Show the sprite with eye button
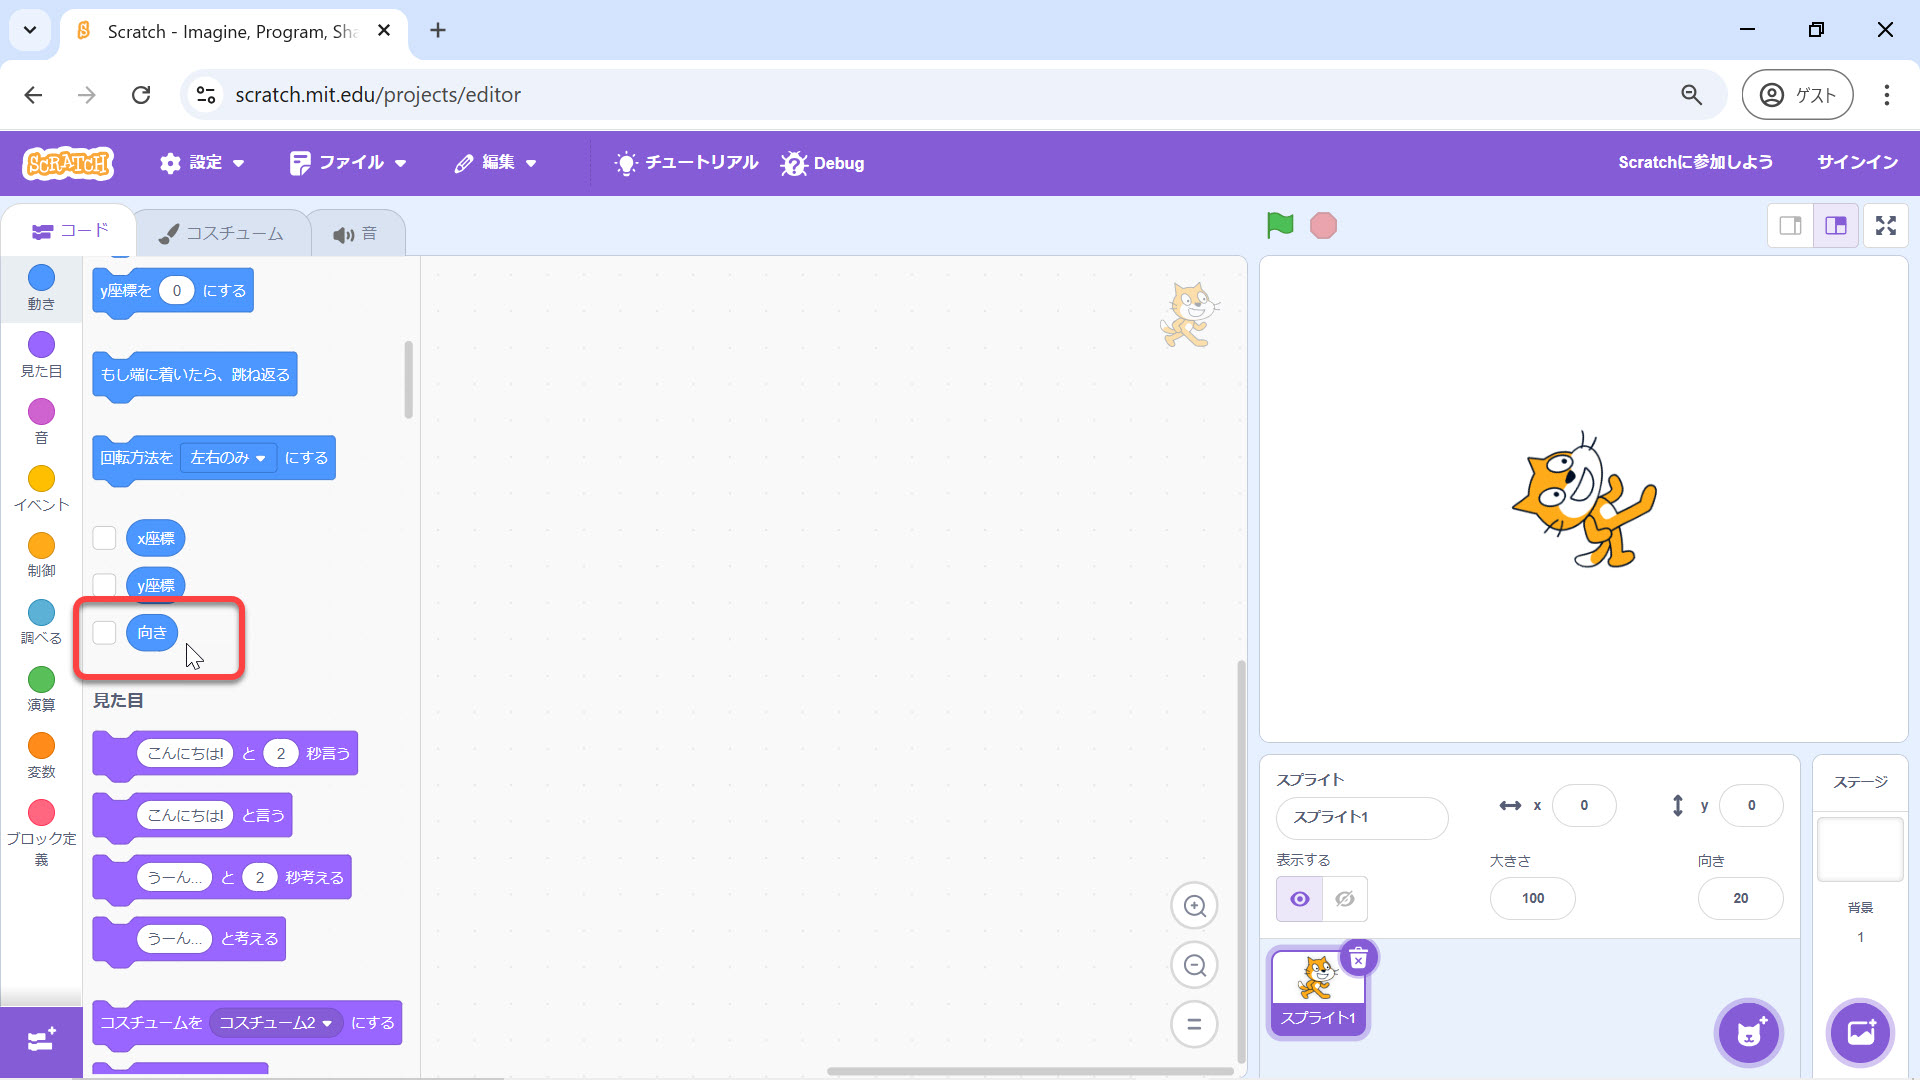 coord(1299,899)
